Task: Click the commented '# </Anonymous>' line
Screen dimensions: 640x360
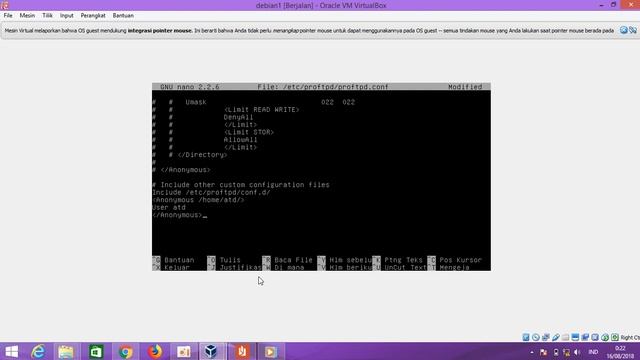Action: pos(182,170)
